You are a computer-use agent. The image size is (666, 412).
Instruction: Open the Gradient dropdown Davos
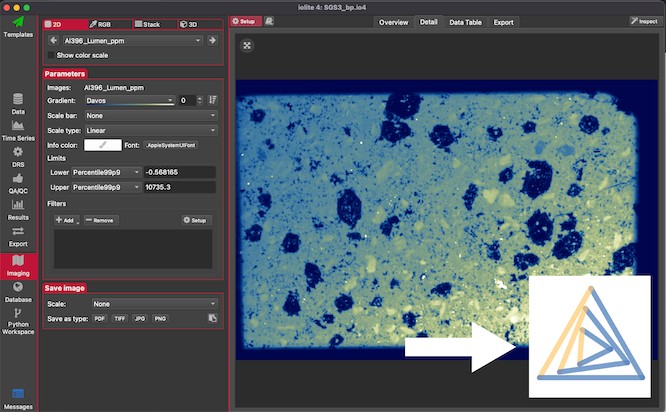(130, 101)
